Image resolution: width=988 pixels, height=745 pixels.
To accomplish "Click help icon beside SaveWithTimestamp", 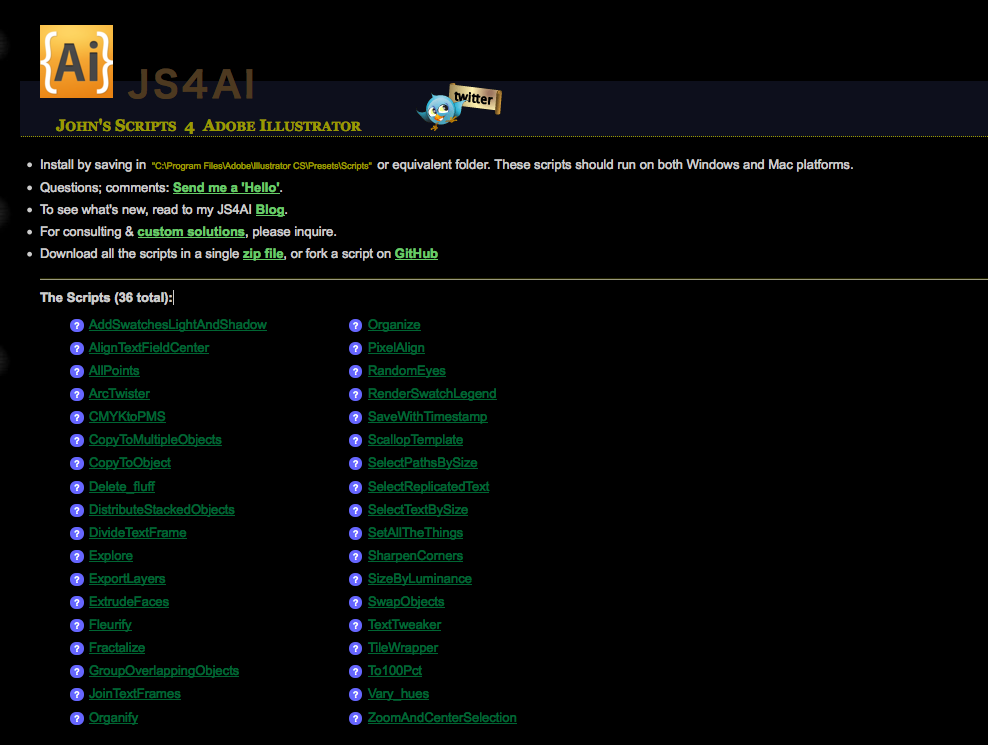I will point(356,417).
